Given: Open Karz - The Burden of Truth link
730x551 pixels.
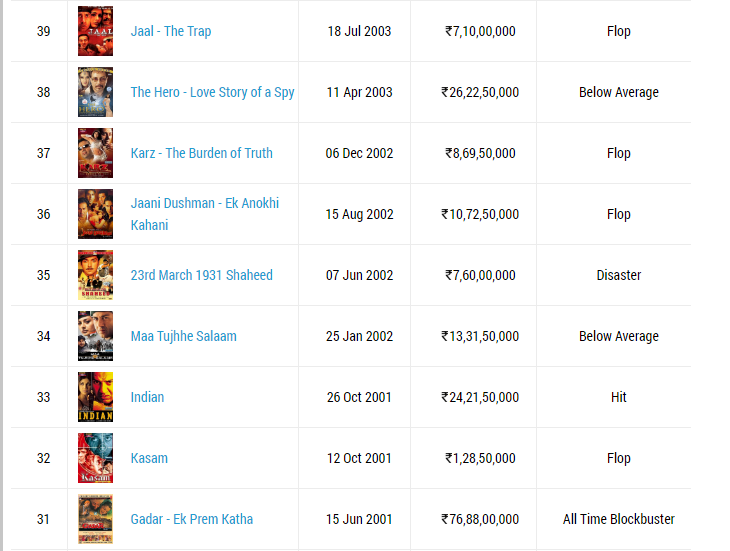Looking at the screenshot, I should (201, 153).
